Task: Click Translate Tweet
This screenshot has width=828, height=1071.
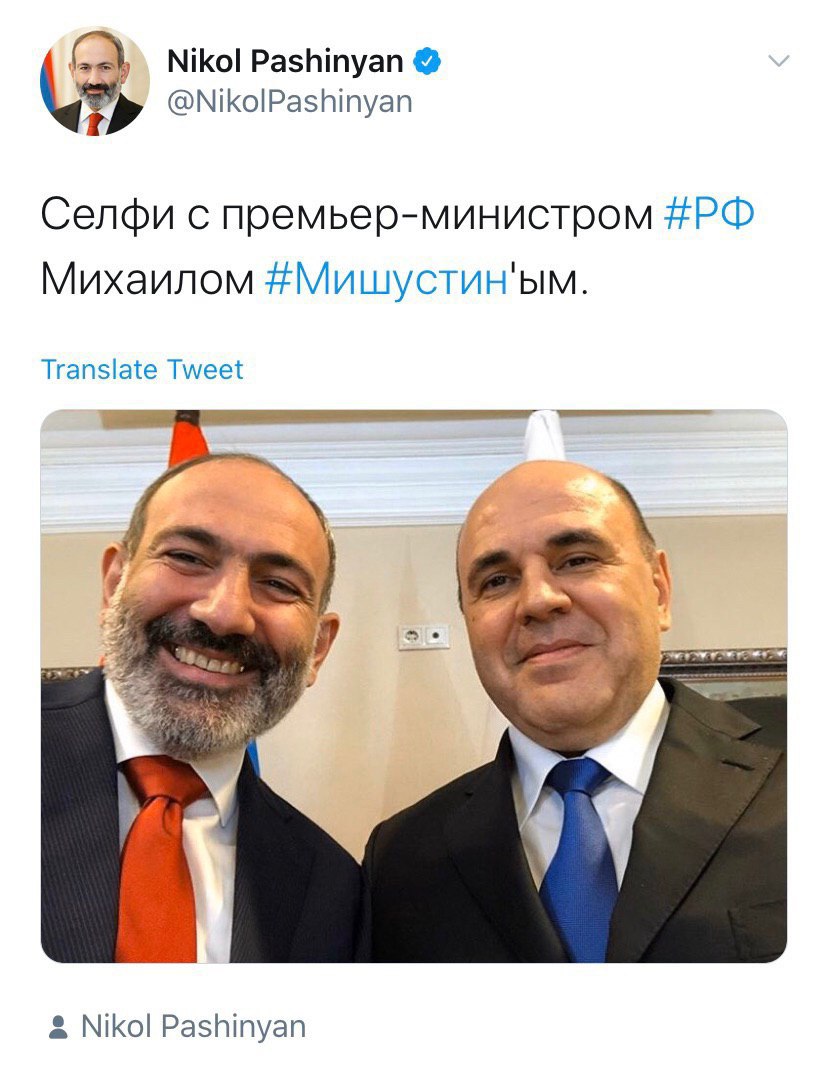Action: pyautogui.click(x=142, y=370)
